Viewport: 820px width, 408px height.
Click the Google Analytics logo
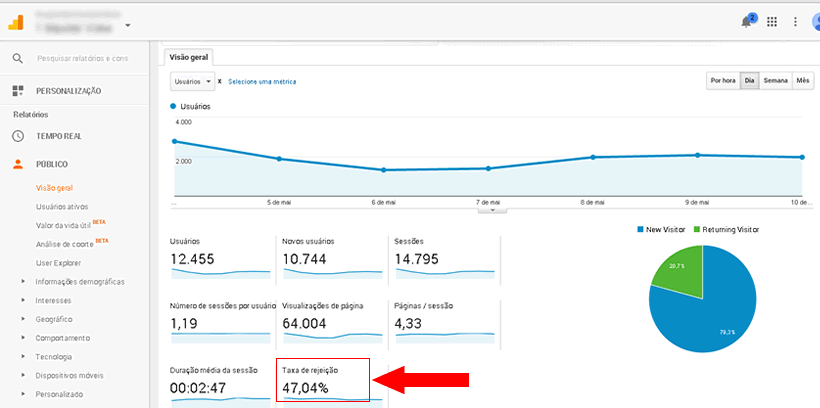(x=16, y=22)
